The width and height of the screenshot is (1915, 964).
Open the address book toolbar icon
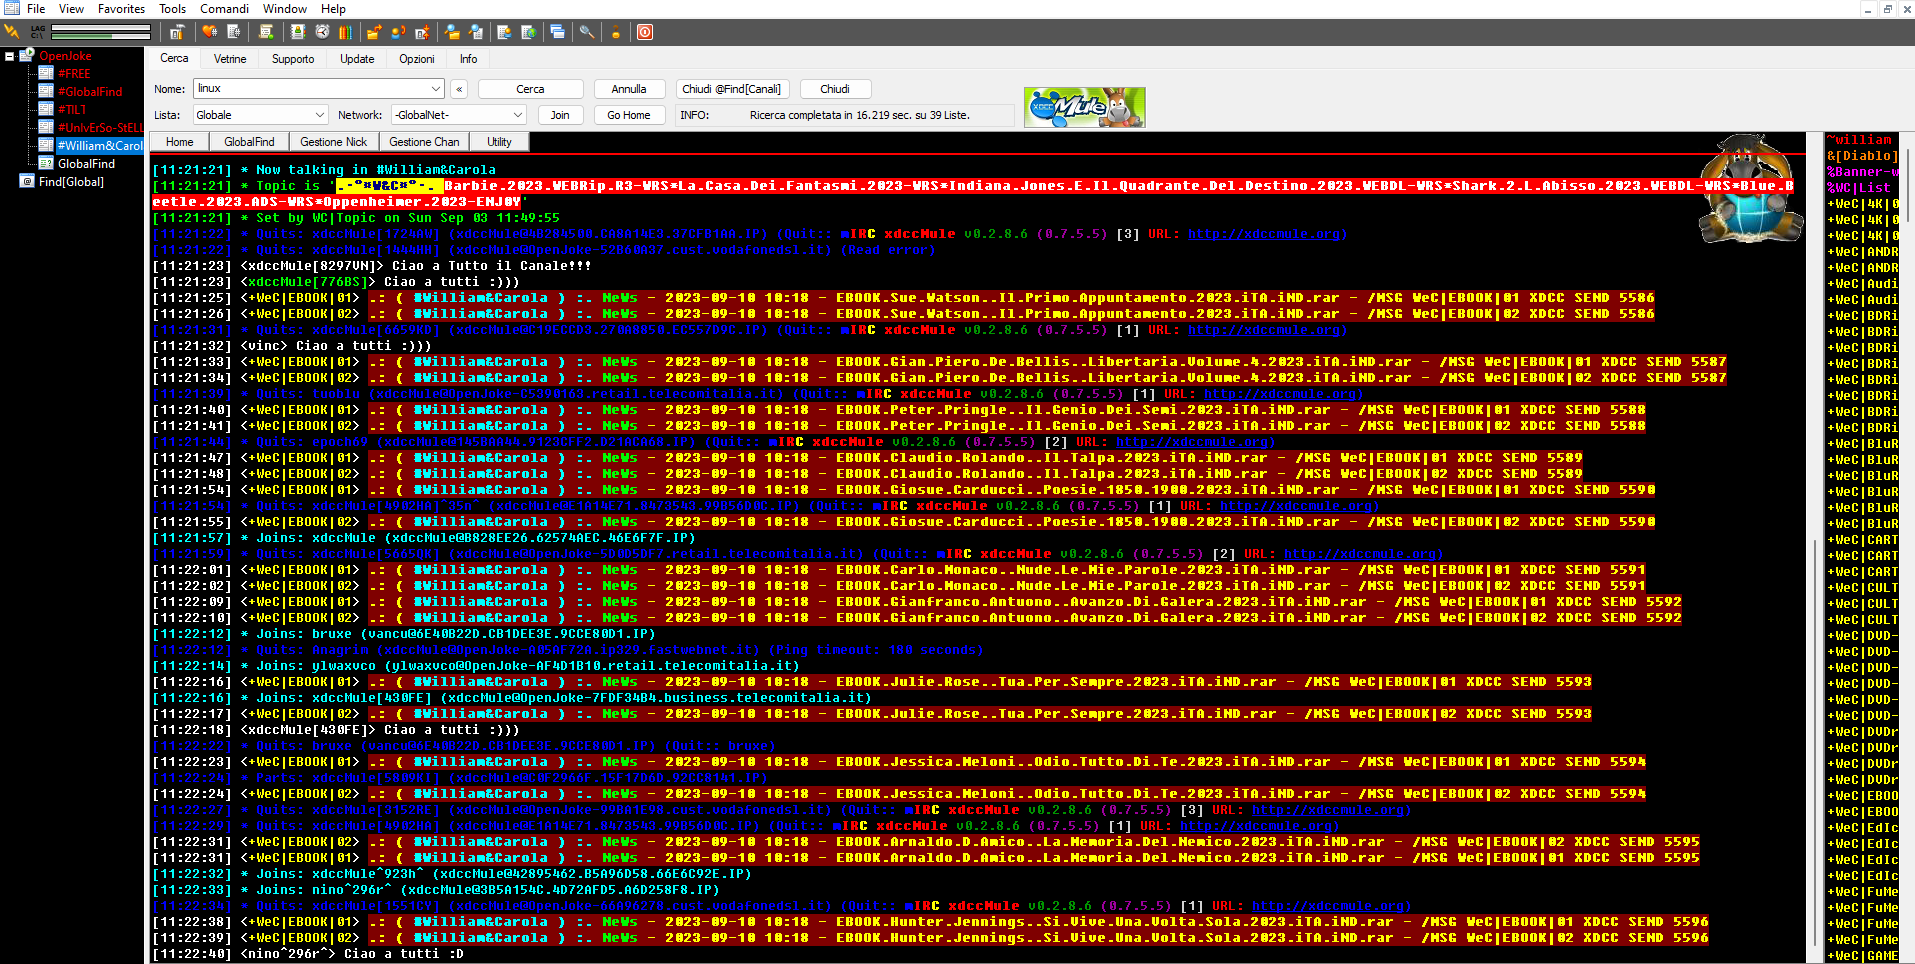pyautogui.click(x=298, y=32)
